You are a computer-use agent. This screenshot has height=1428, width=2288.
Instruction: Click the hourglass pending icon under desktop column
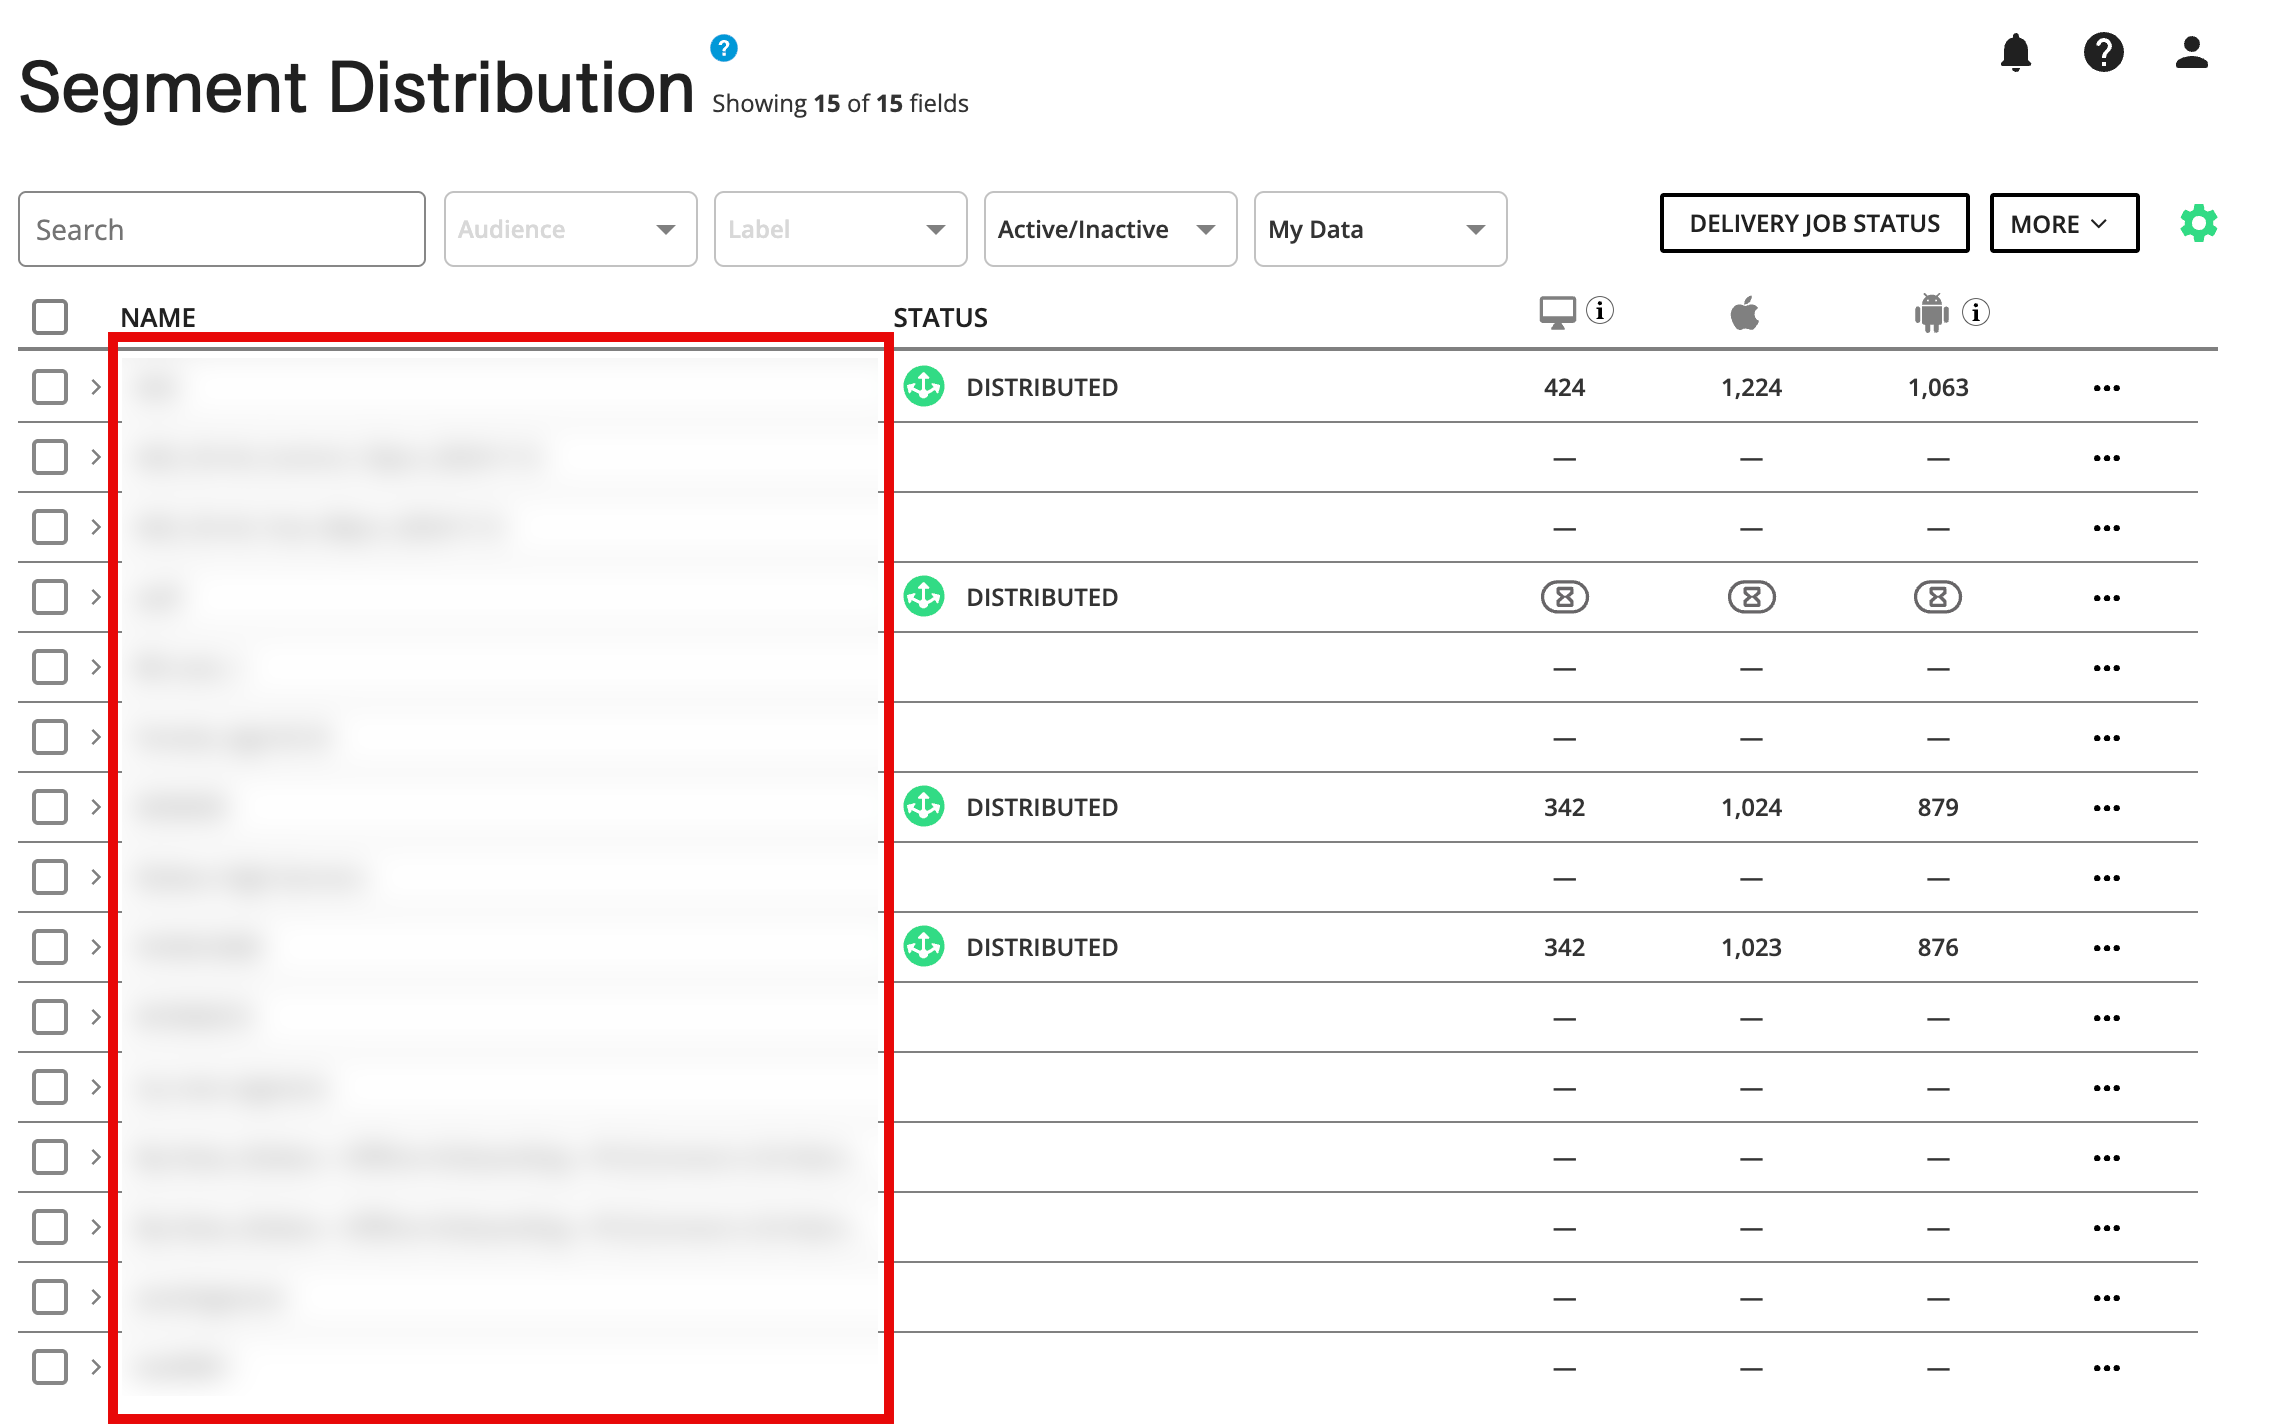1564,597
